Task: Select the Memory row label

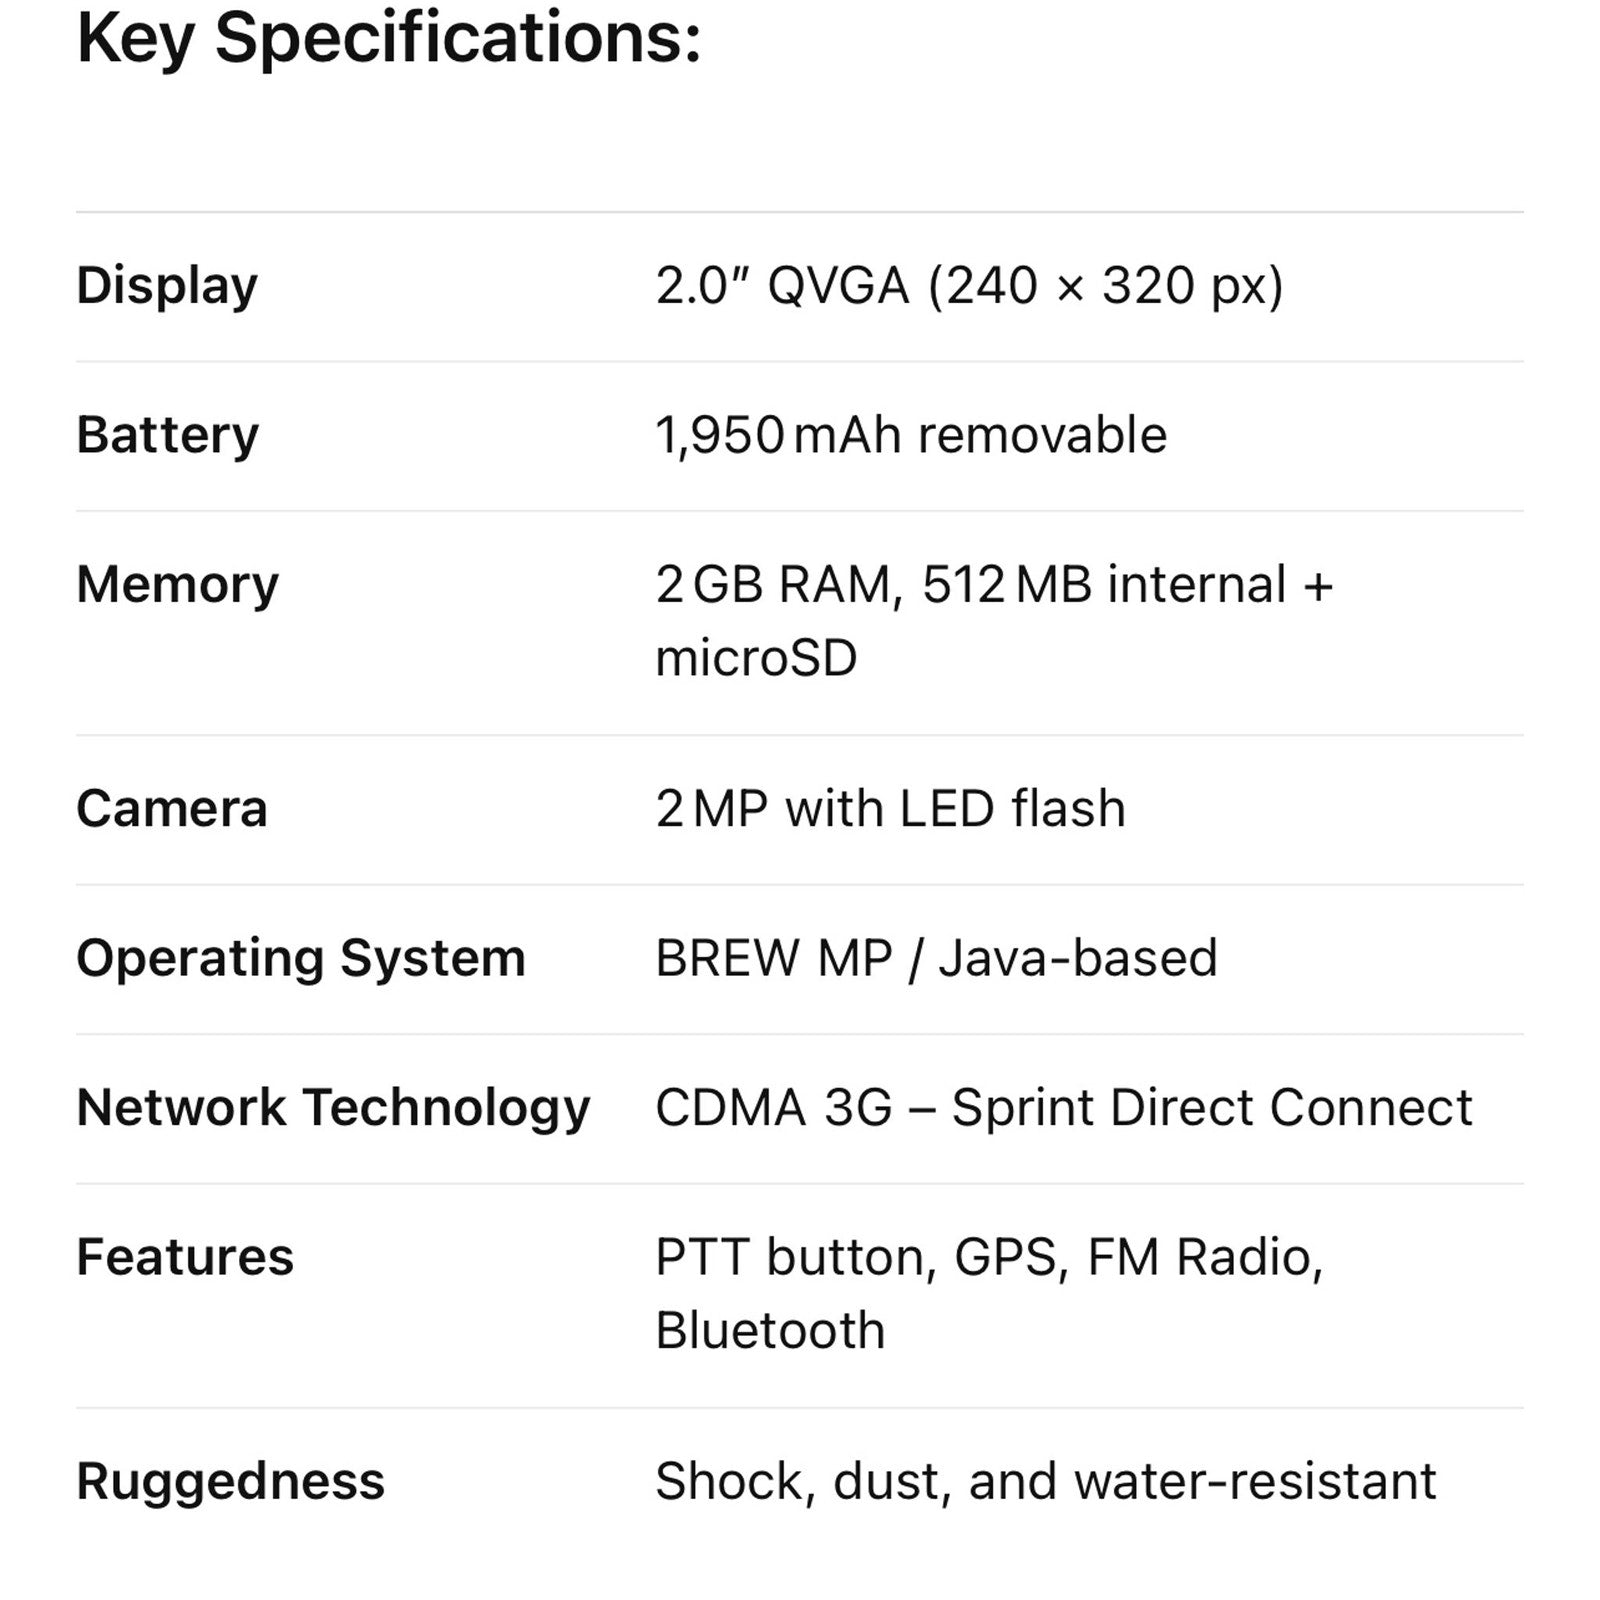Action: click(x=177, y=585)
